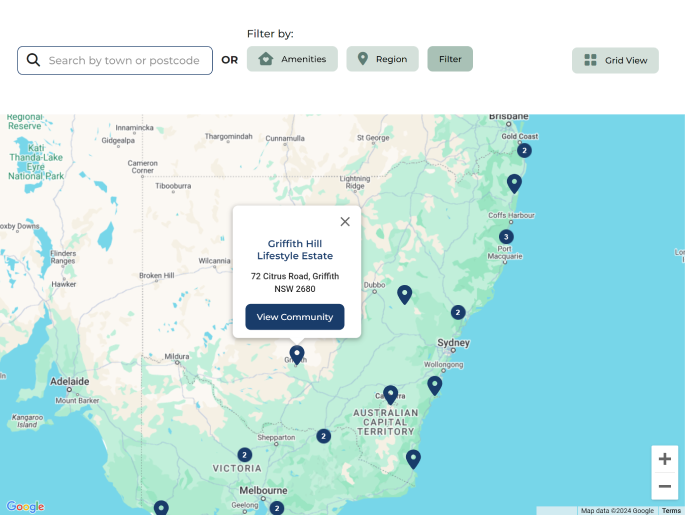
Task: Select the coastal pin south of Canberra
Action: click(413, 460)
